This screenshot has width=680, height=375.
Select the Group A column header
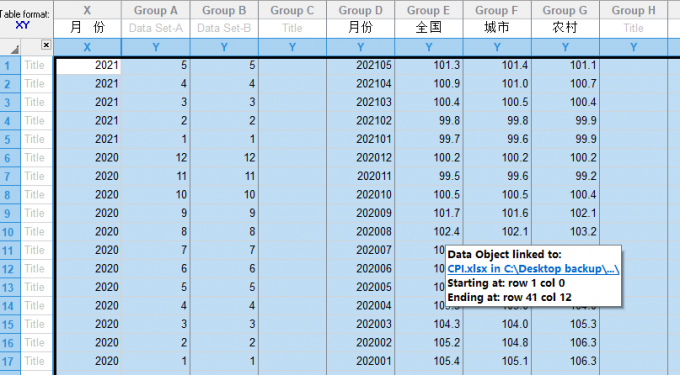point(156,10)
